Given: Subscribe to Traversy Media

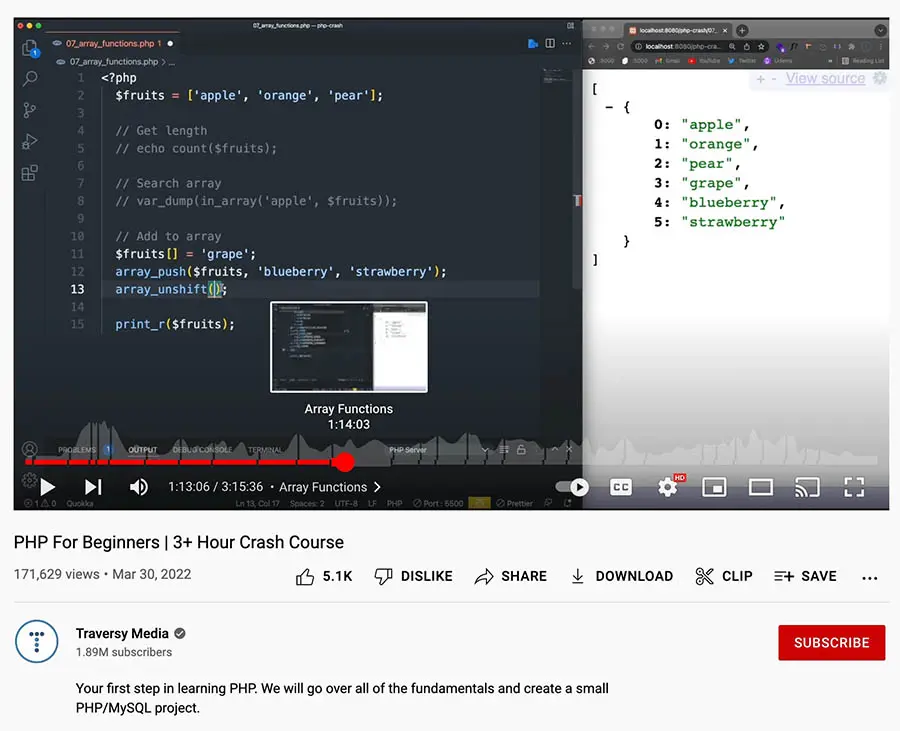Looking at the screenshot, I should [x=831, y=643].
